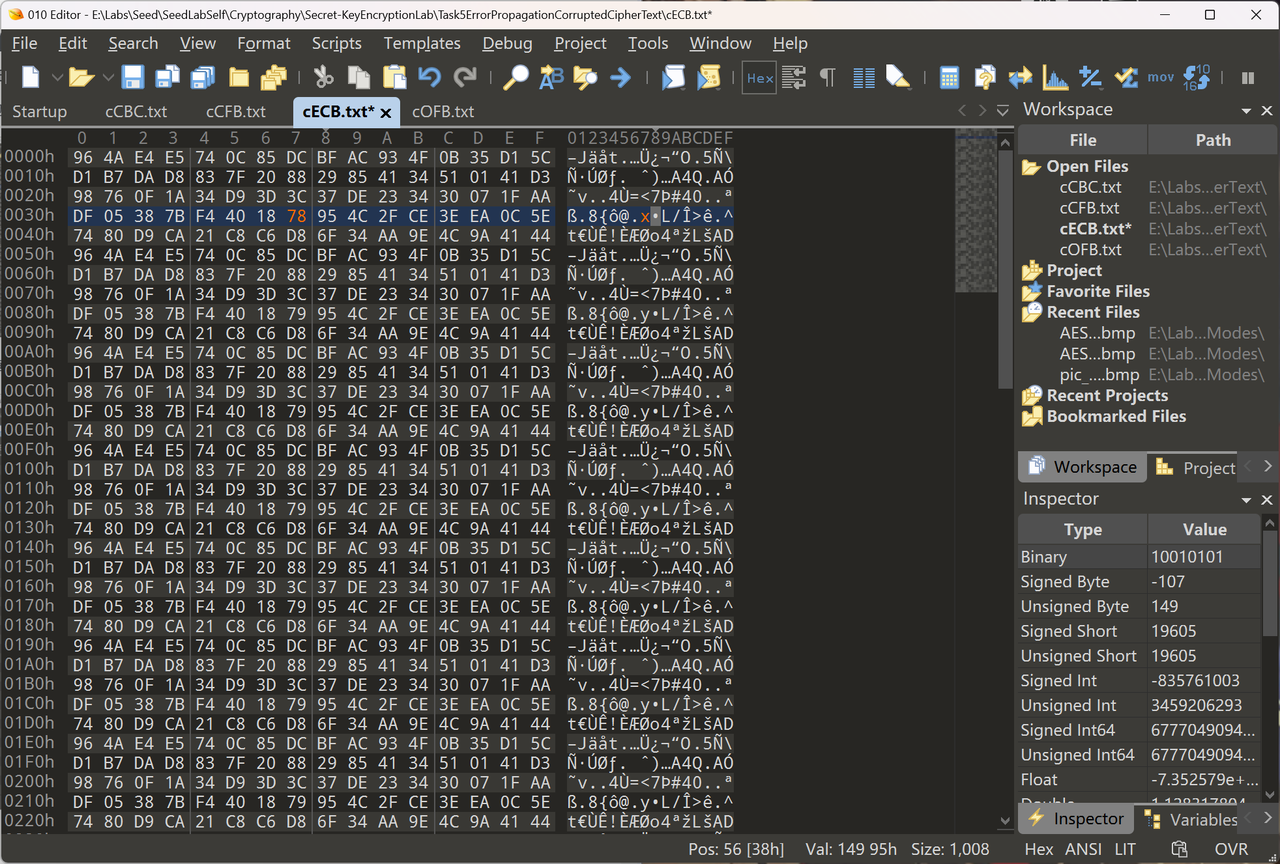The image size is (1280, 864).
Task: Click the Convert arrows icon
Action: pyautogui.click(x=1020, y=77)
